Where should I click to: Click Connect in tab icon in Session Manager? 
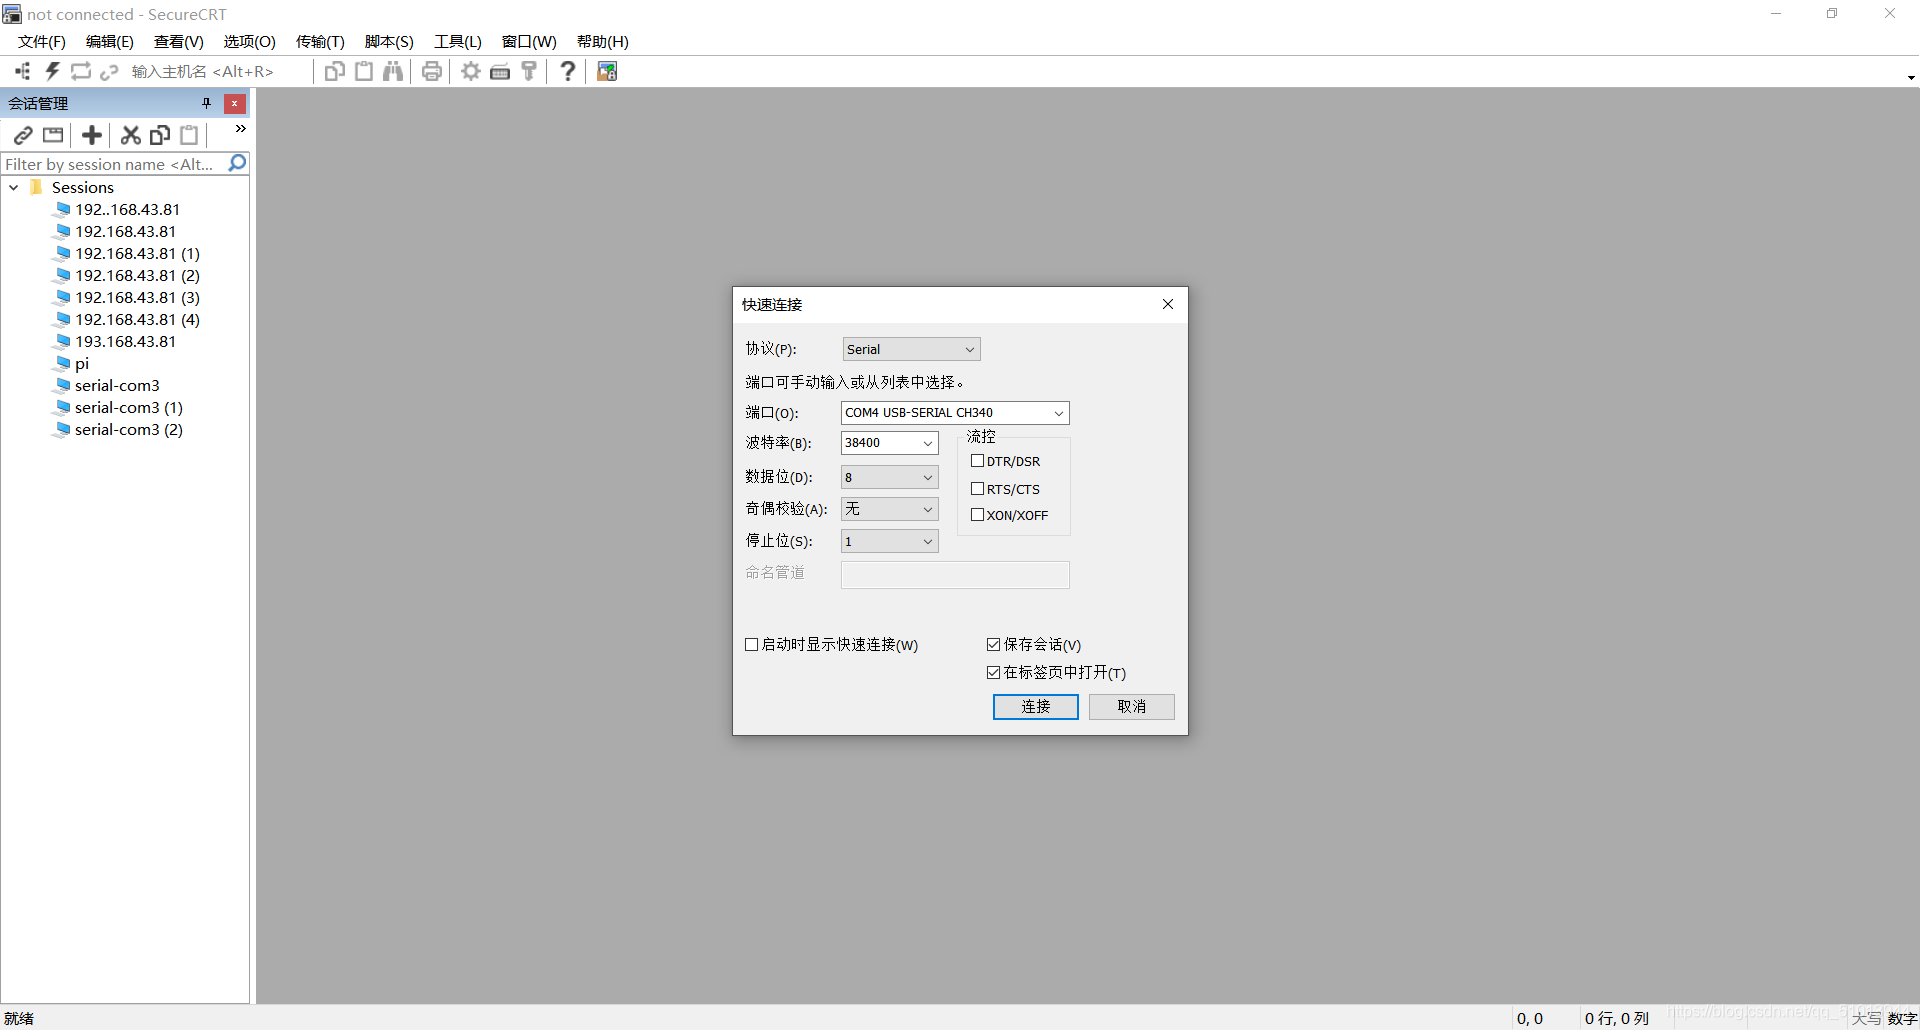point(53,135)
